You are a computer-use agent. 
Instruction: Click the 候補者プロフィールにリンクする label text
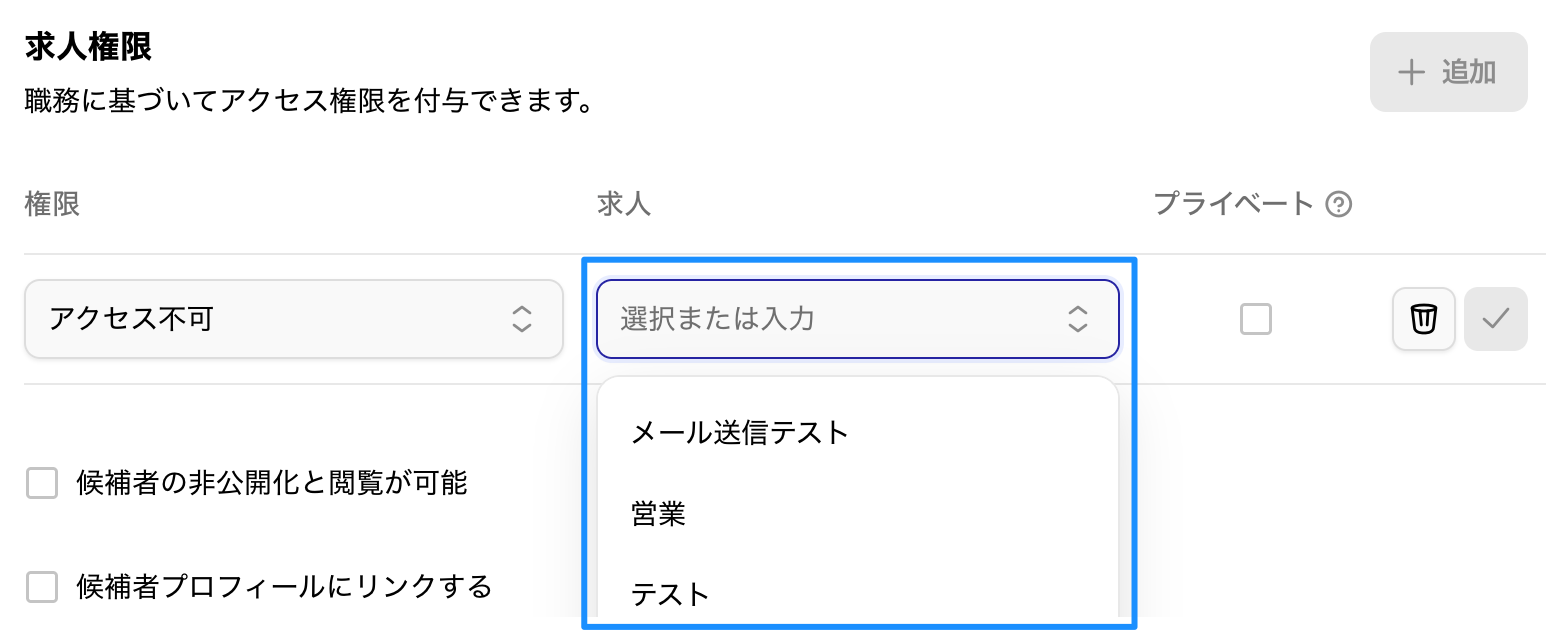click(284, 587)
